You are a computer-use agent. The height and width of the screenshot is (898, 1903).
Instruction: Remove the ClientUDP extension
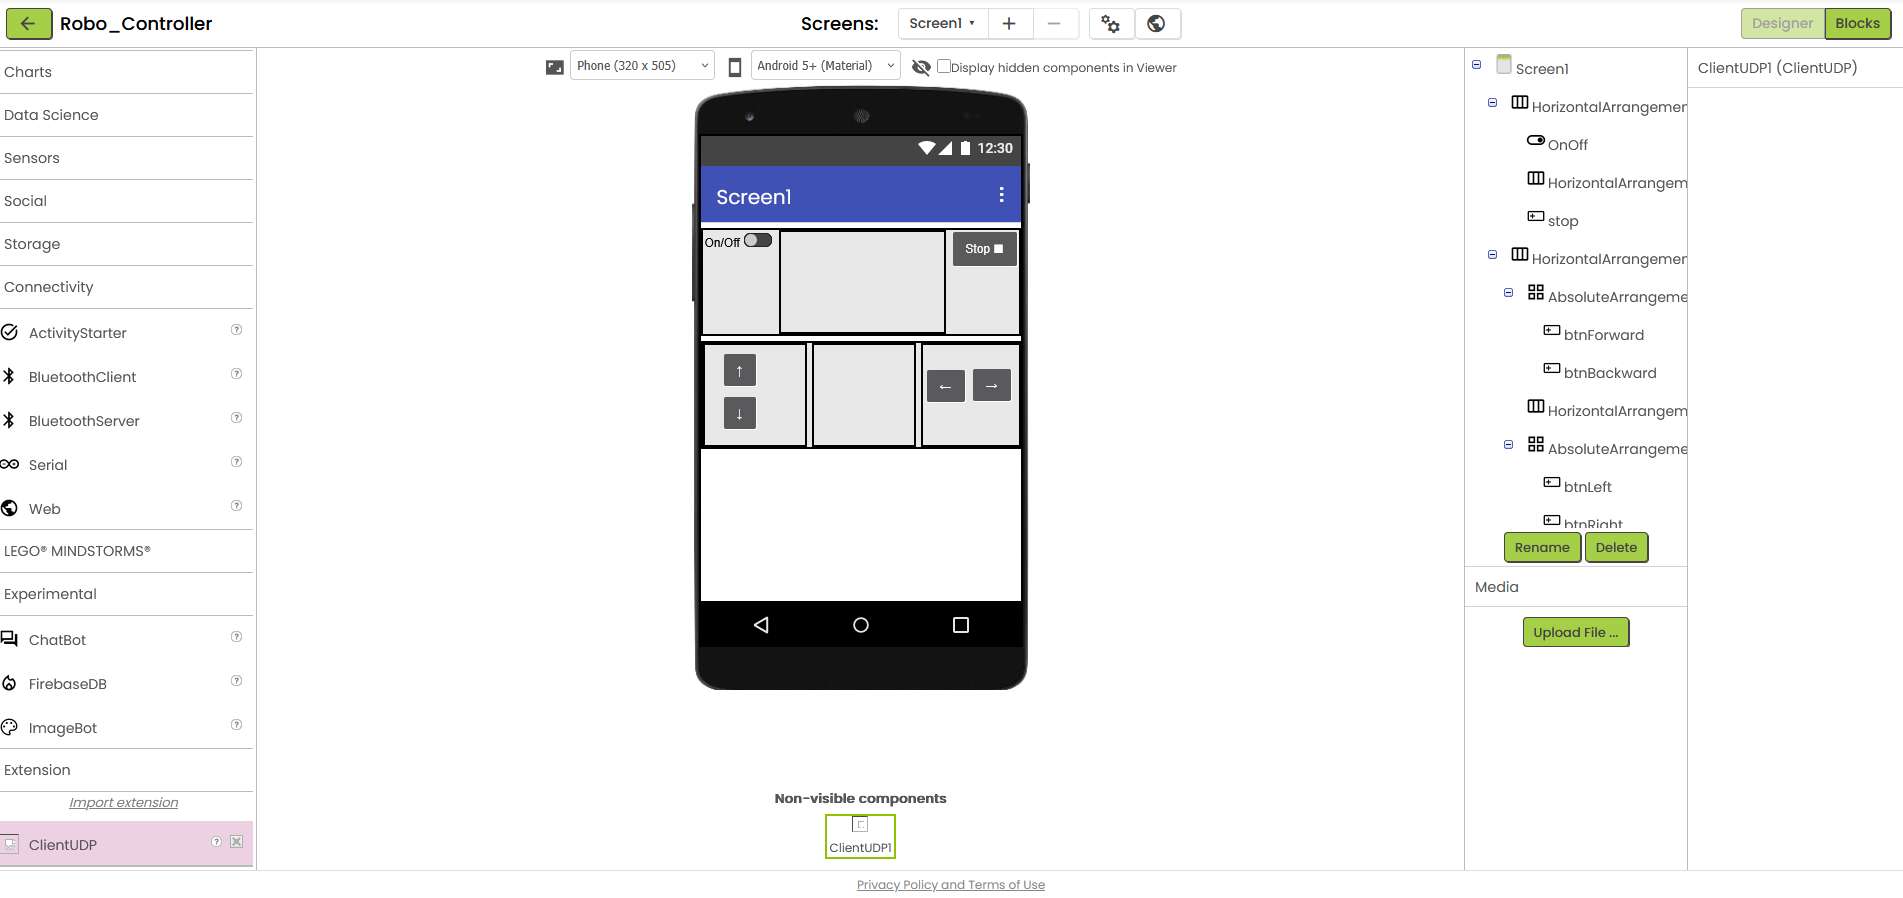coord(237,842)
